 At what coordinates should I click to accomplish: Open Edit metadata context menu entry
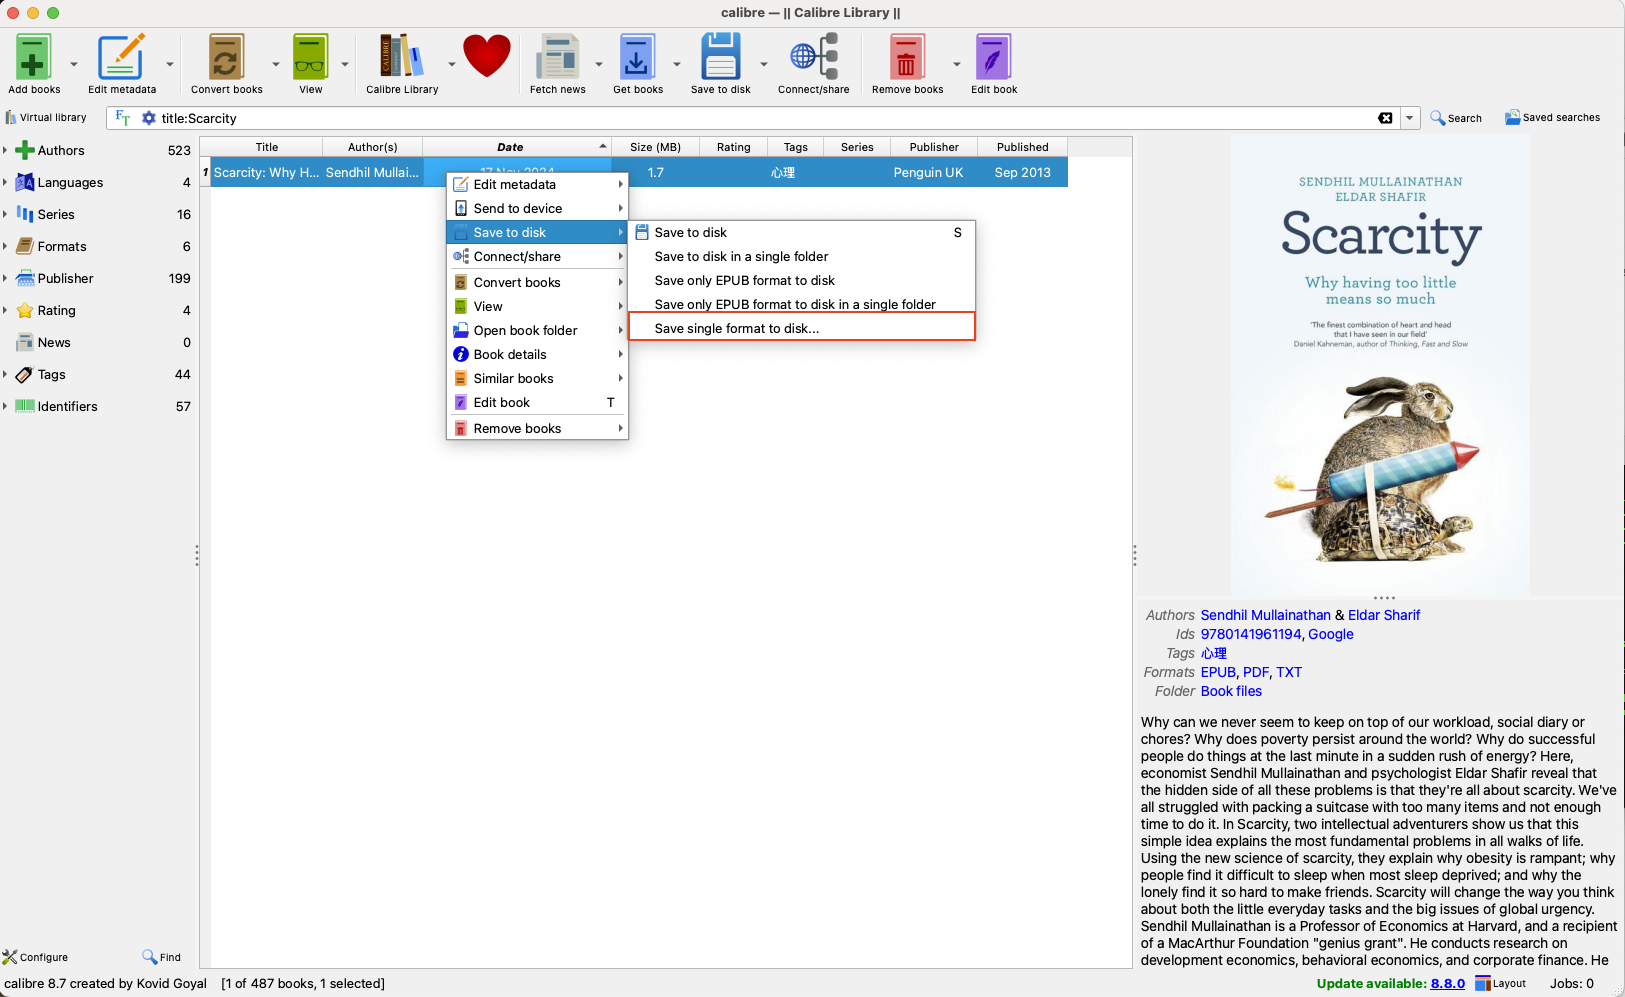[537, 184]
